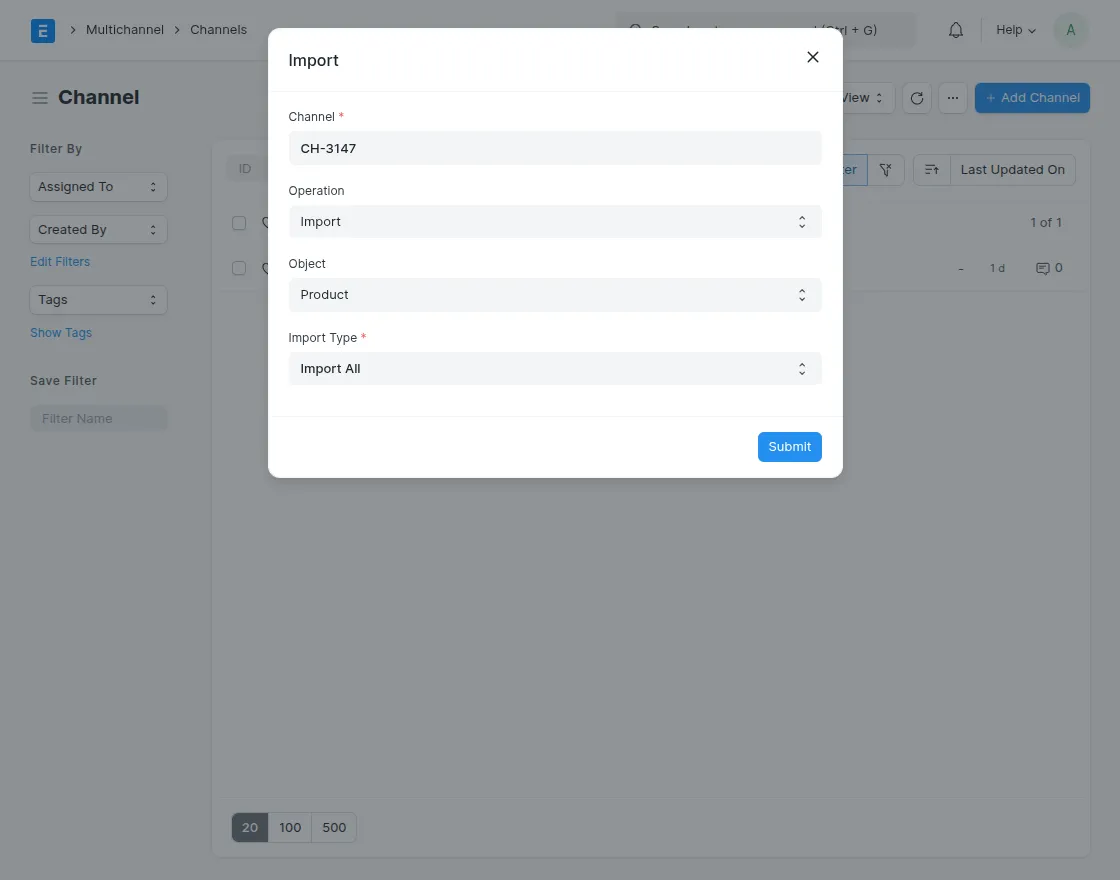Open the Help menu
The image size is (1120, 880).
[x=1015, y=30]
